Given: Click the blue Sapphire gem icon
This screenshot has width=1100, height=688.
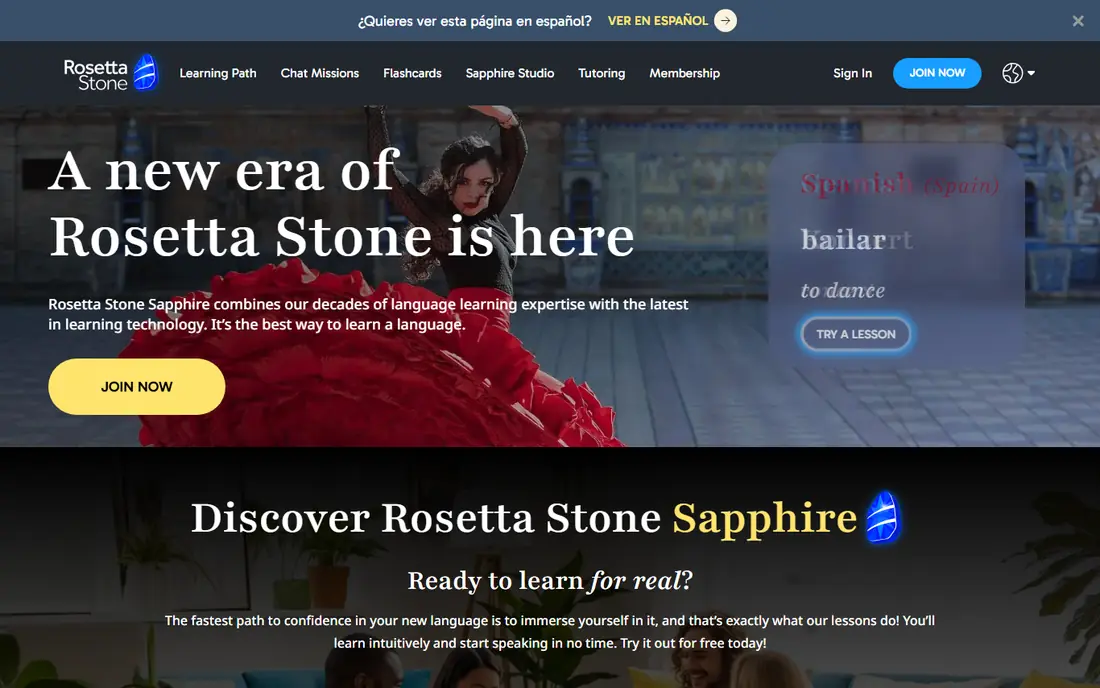Looking at the screenshot, I should [883, 518].
